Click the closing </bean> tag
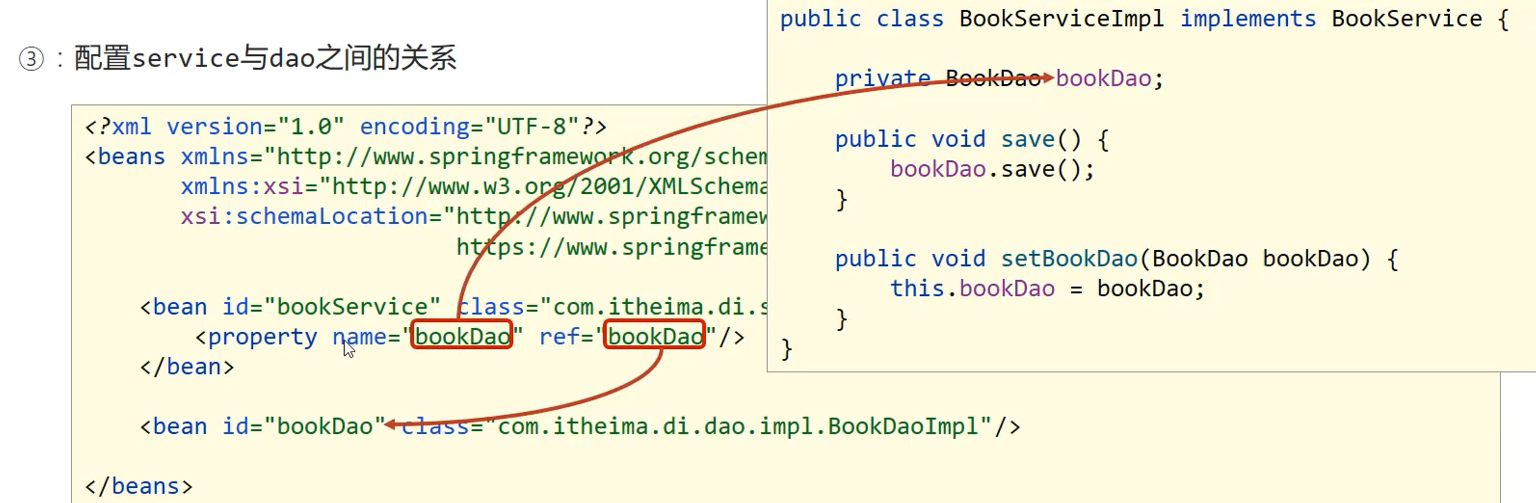 coord(187,367)
